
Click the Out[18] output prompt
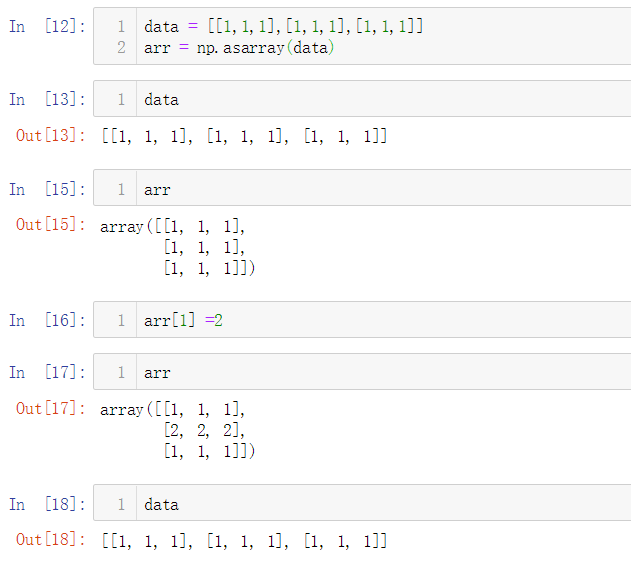pyautogui.click(x=51, y=540)
